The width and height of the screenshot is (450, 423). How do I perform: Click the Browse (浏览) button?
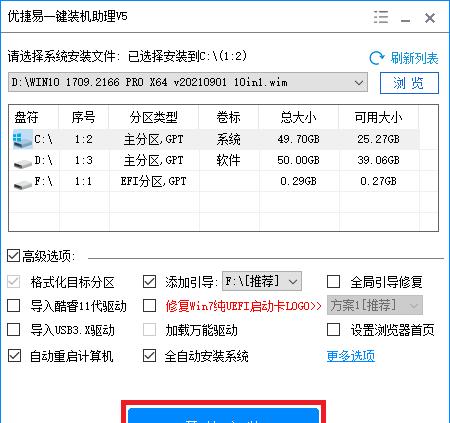[409, 83]
